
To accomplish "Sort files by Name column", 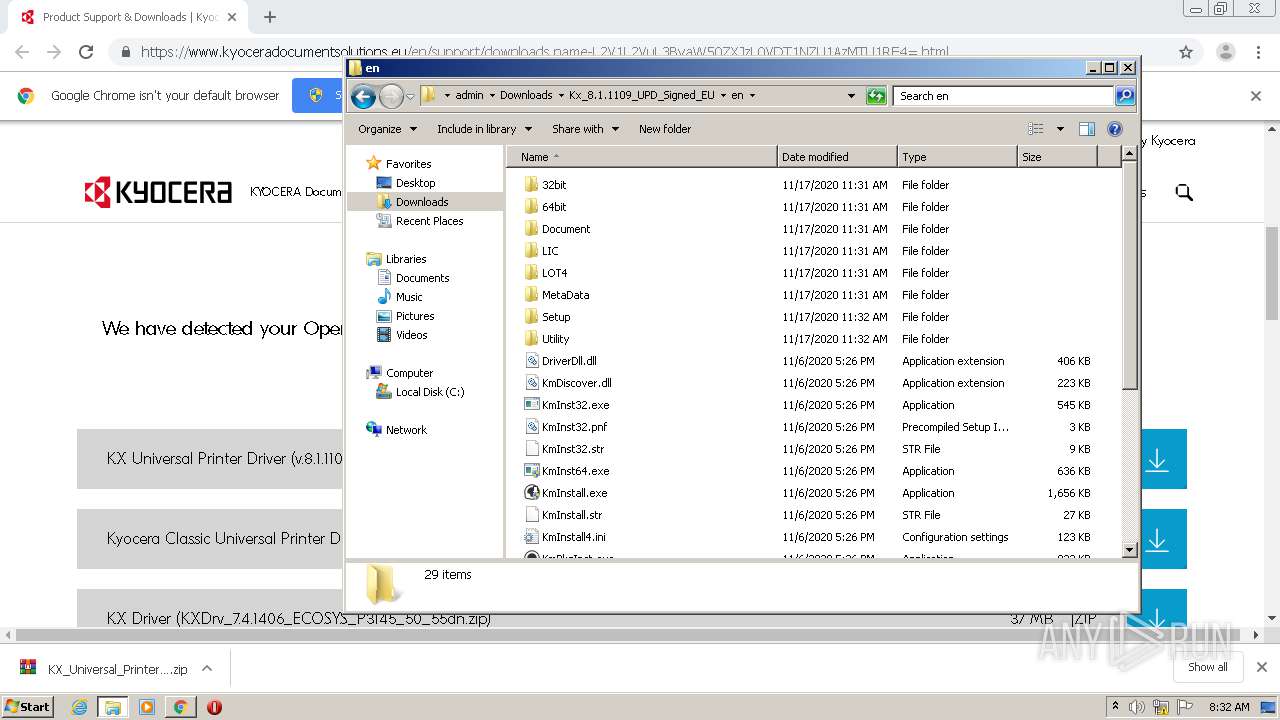I will point(641,157).
